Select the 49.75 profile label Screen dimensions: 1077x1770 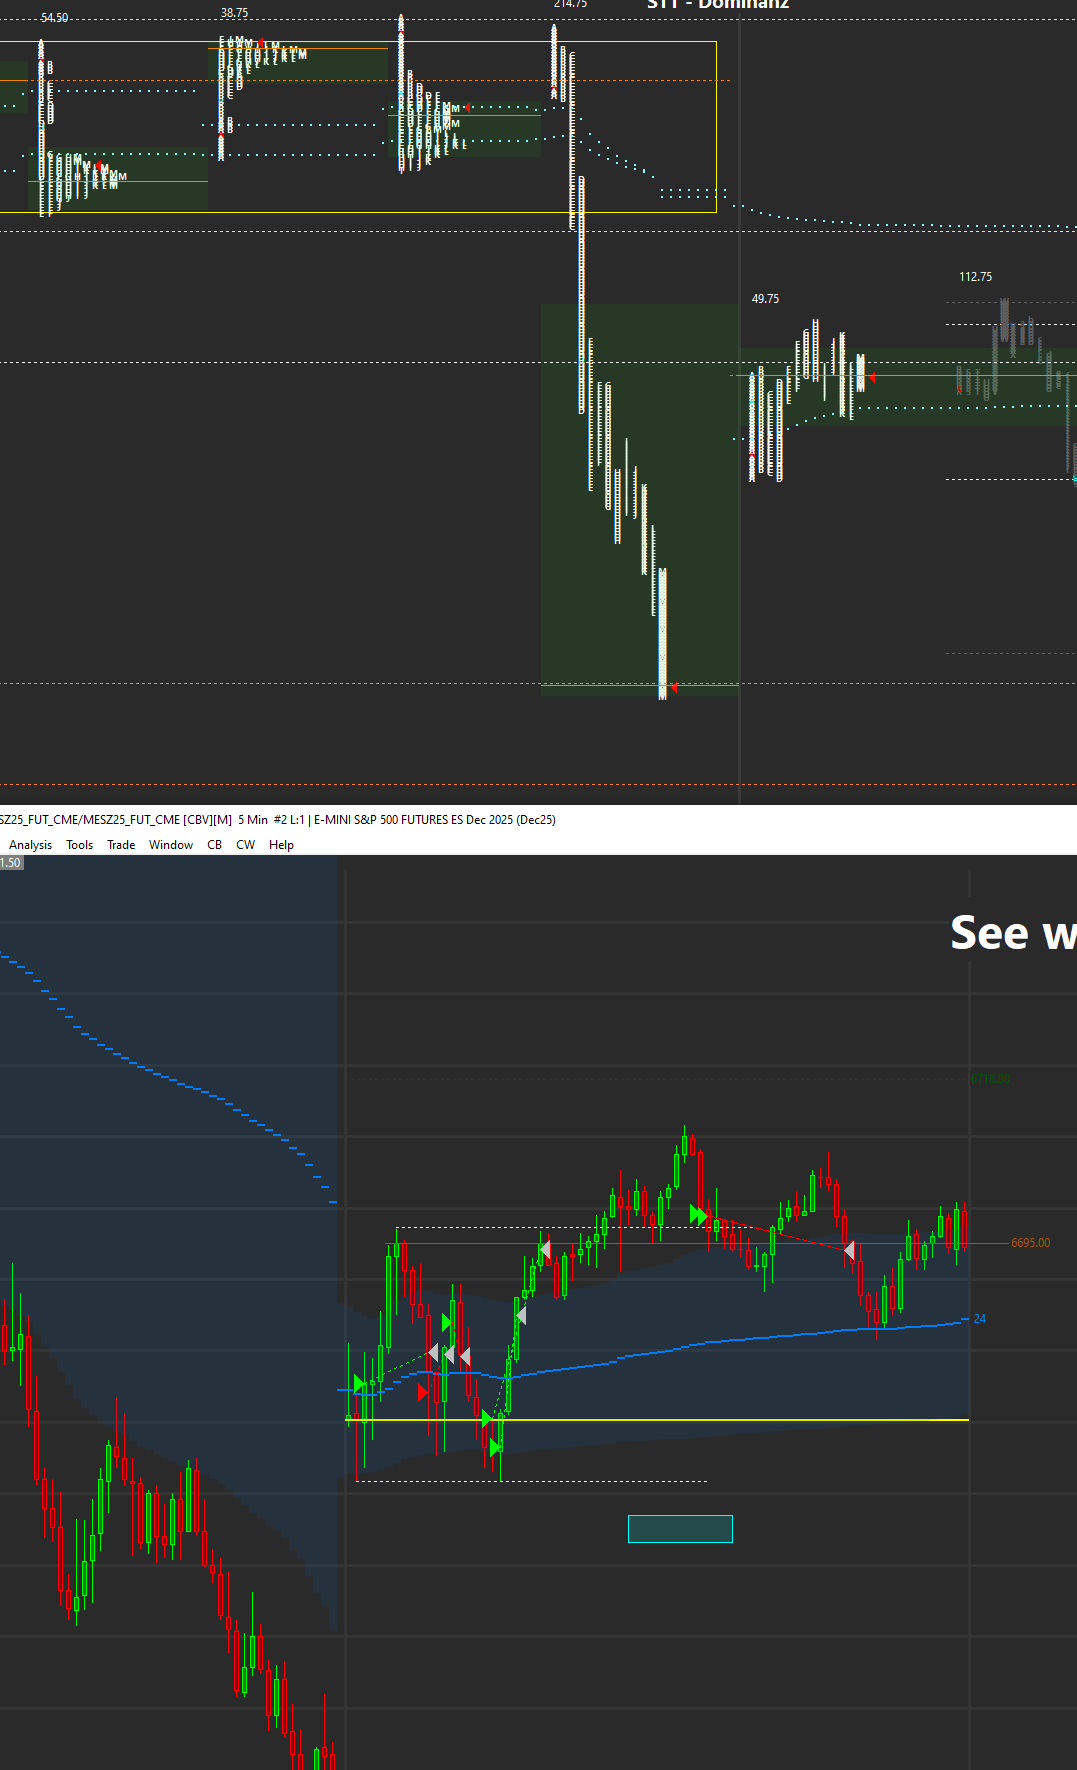click(765, 299)
